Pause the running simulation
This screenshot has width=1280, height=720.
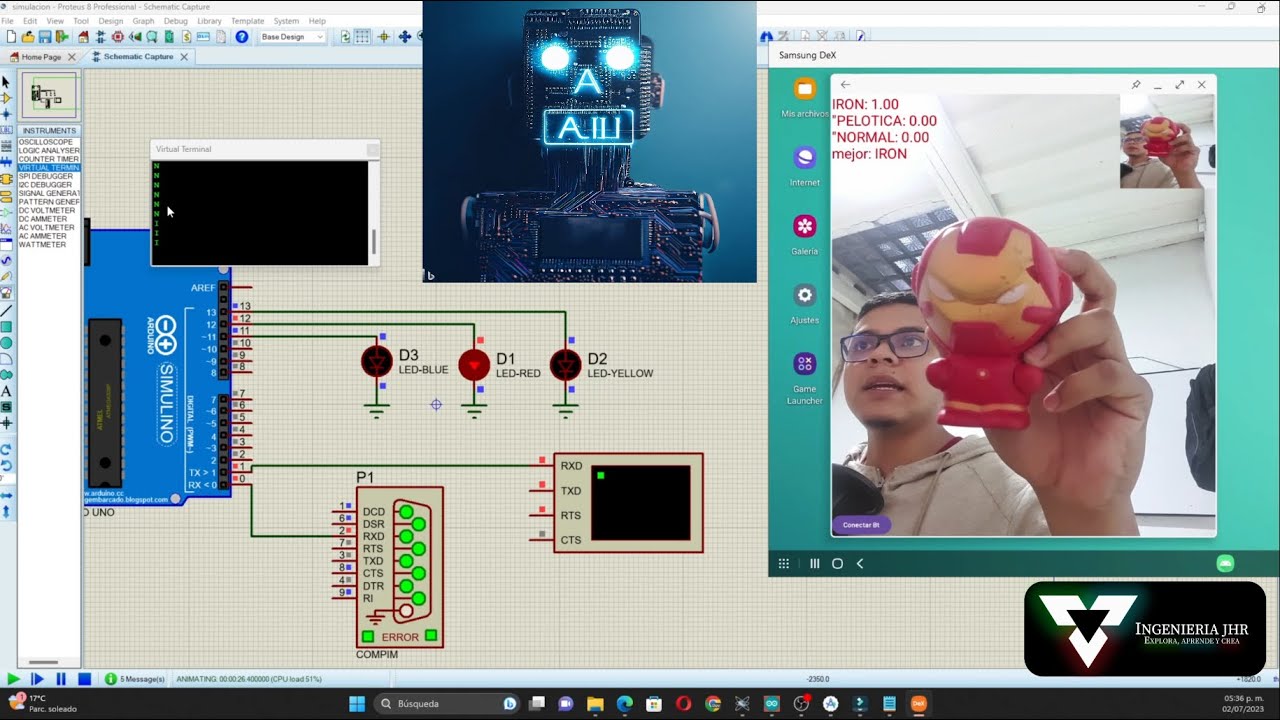coord(61,679)
